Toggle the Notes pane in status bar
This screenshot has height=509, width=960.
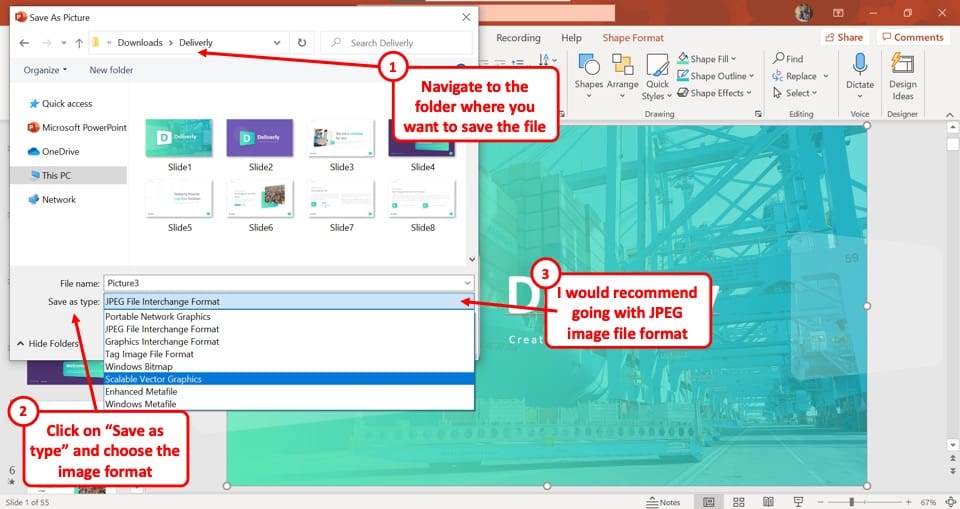pos(663,502)
